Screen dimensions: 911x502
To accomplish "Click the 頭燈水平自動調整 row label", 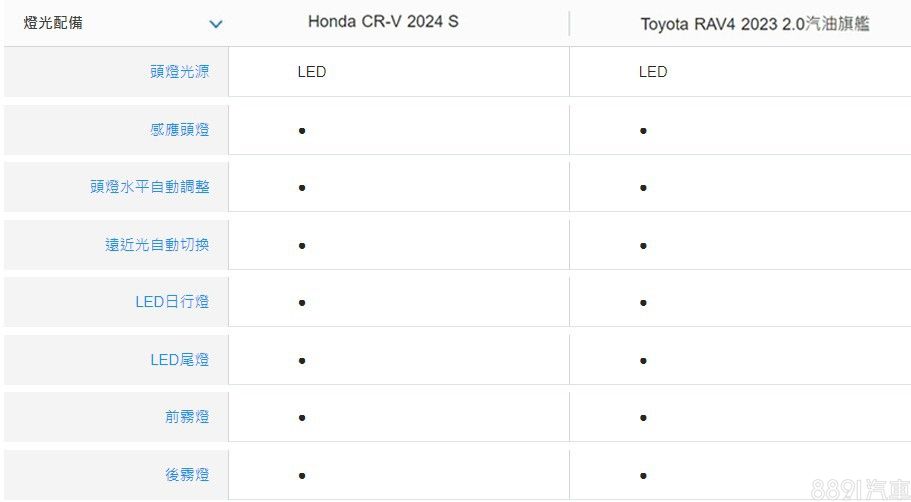I will click(150, 187).
